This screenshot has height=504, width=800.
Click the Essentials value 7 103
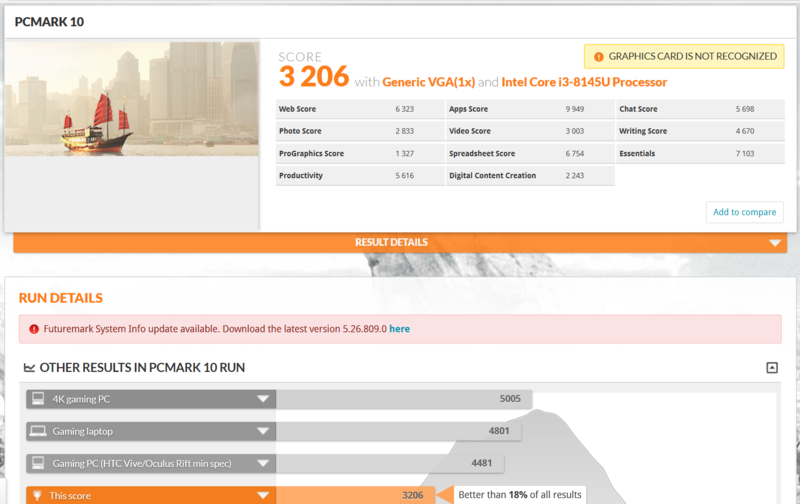pos(745,154)
